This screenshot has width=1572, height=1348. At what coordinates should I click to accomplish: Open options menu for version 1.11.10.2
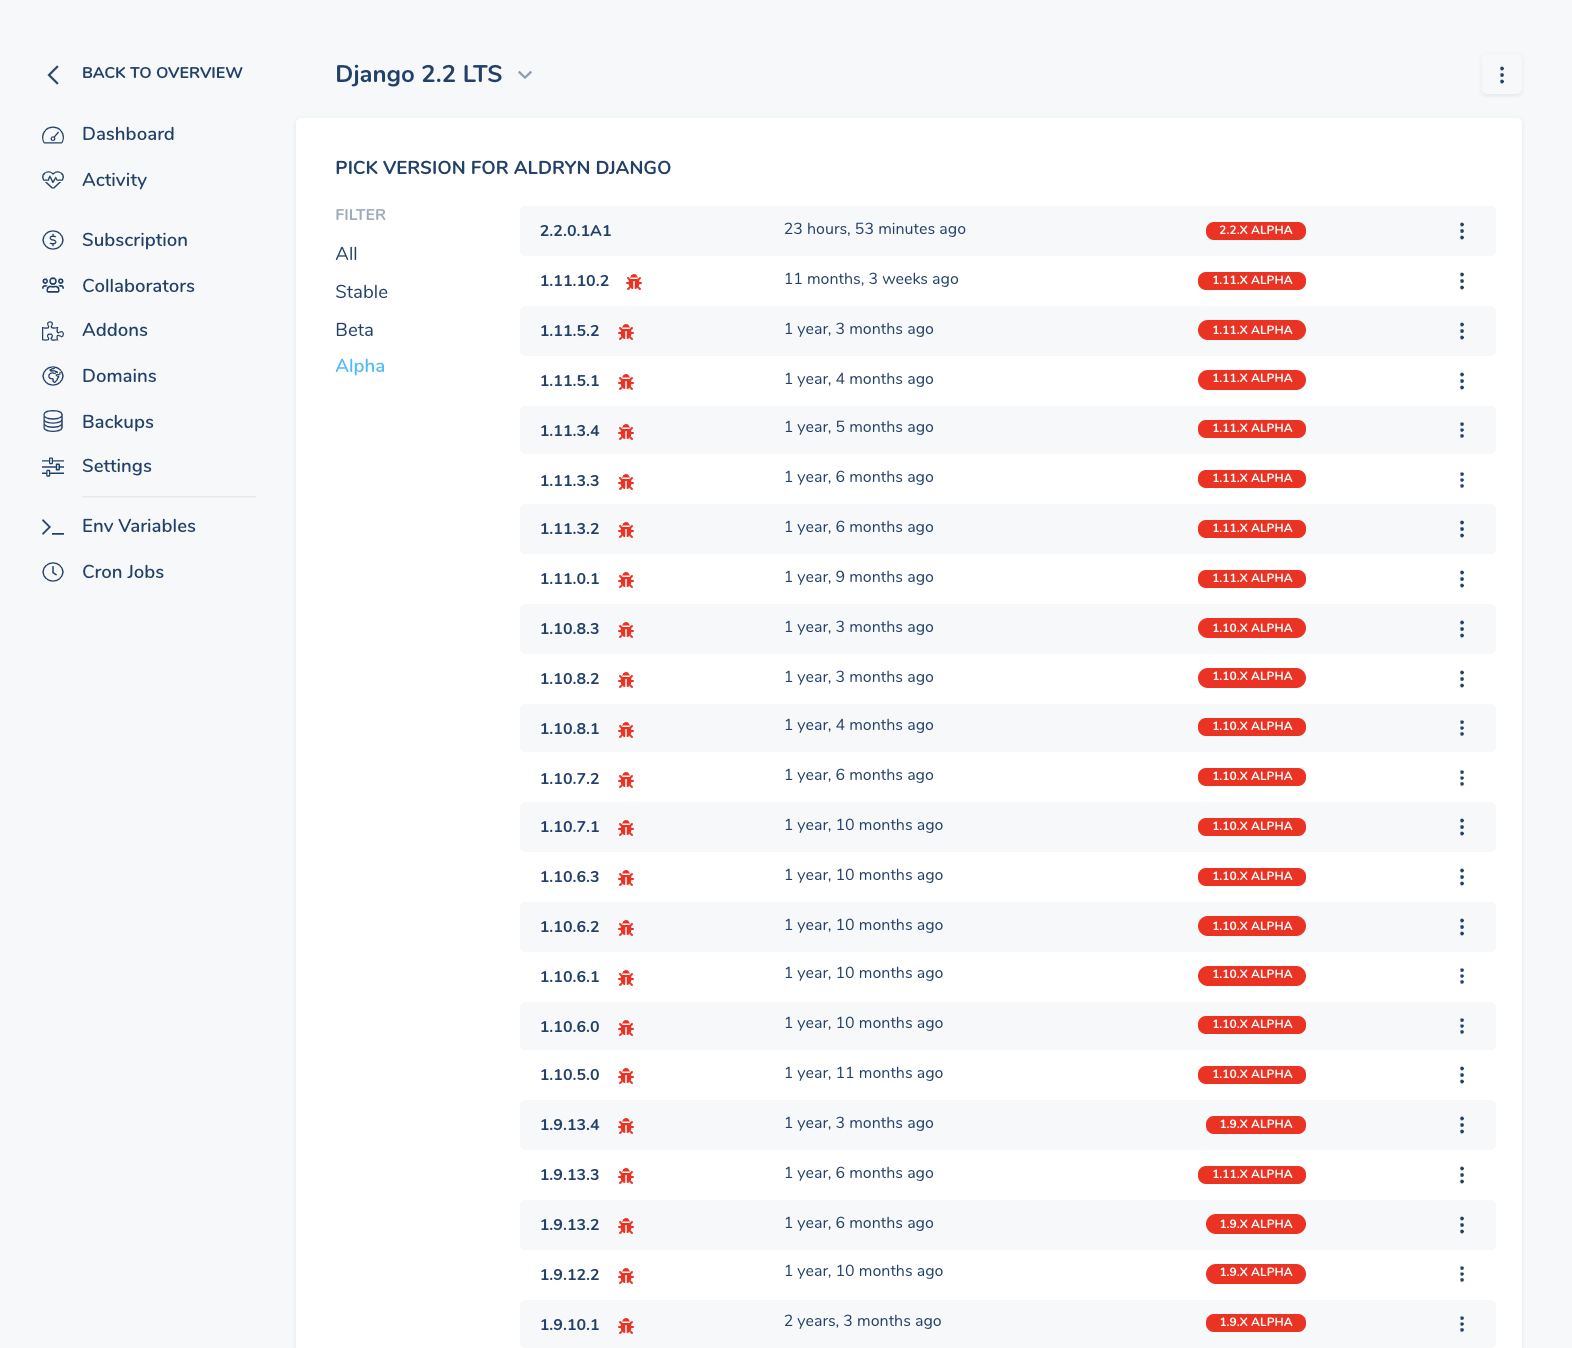click(1462, 281)
